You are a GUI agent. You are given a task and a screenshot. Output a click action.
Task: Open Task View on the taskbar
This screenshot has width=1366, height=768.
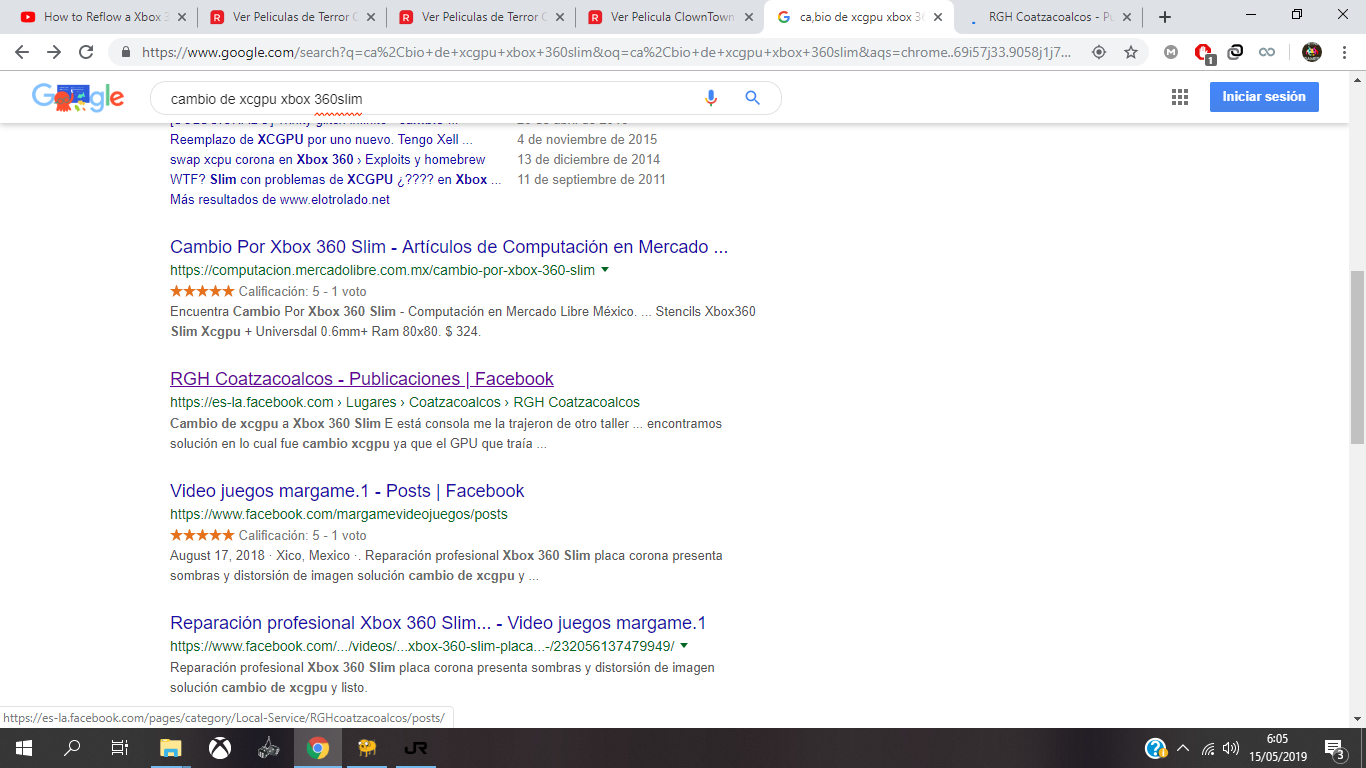(120, 748)
